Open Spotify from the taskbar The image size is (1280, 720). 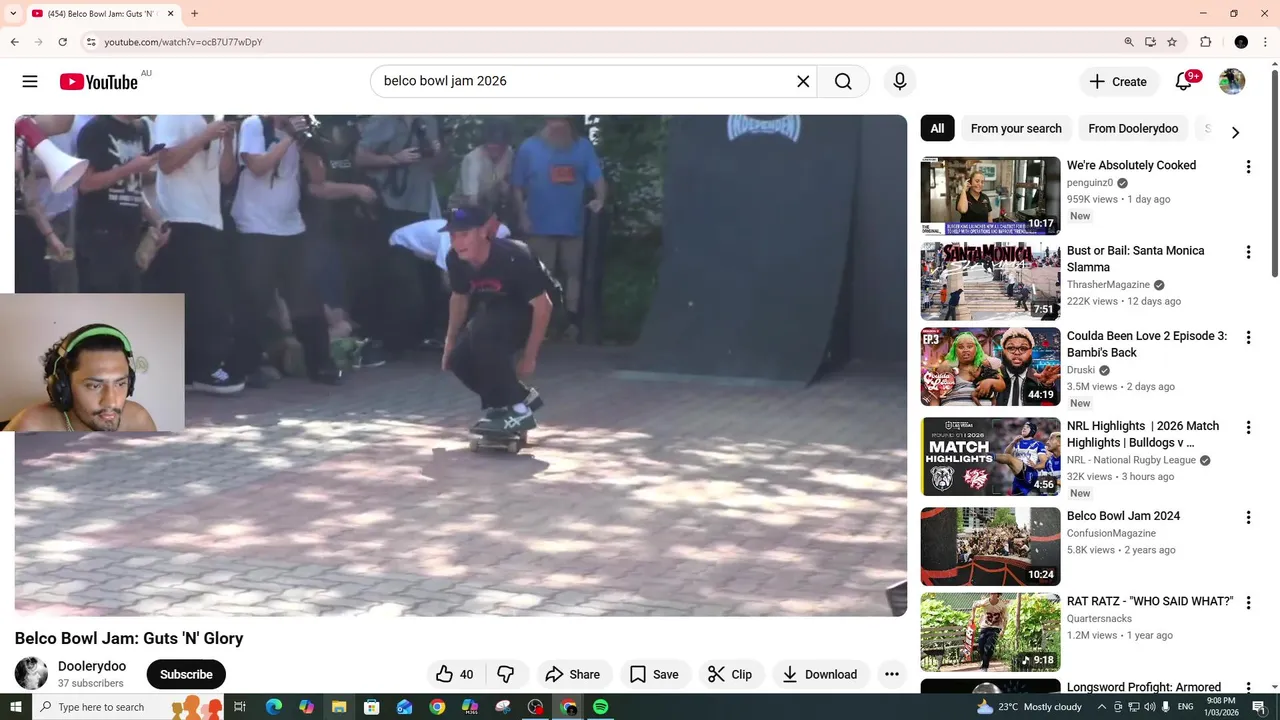(x=601, y=707)
